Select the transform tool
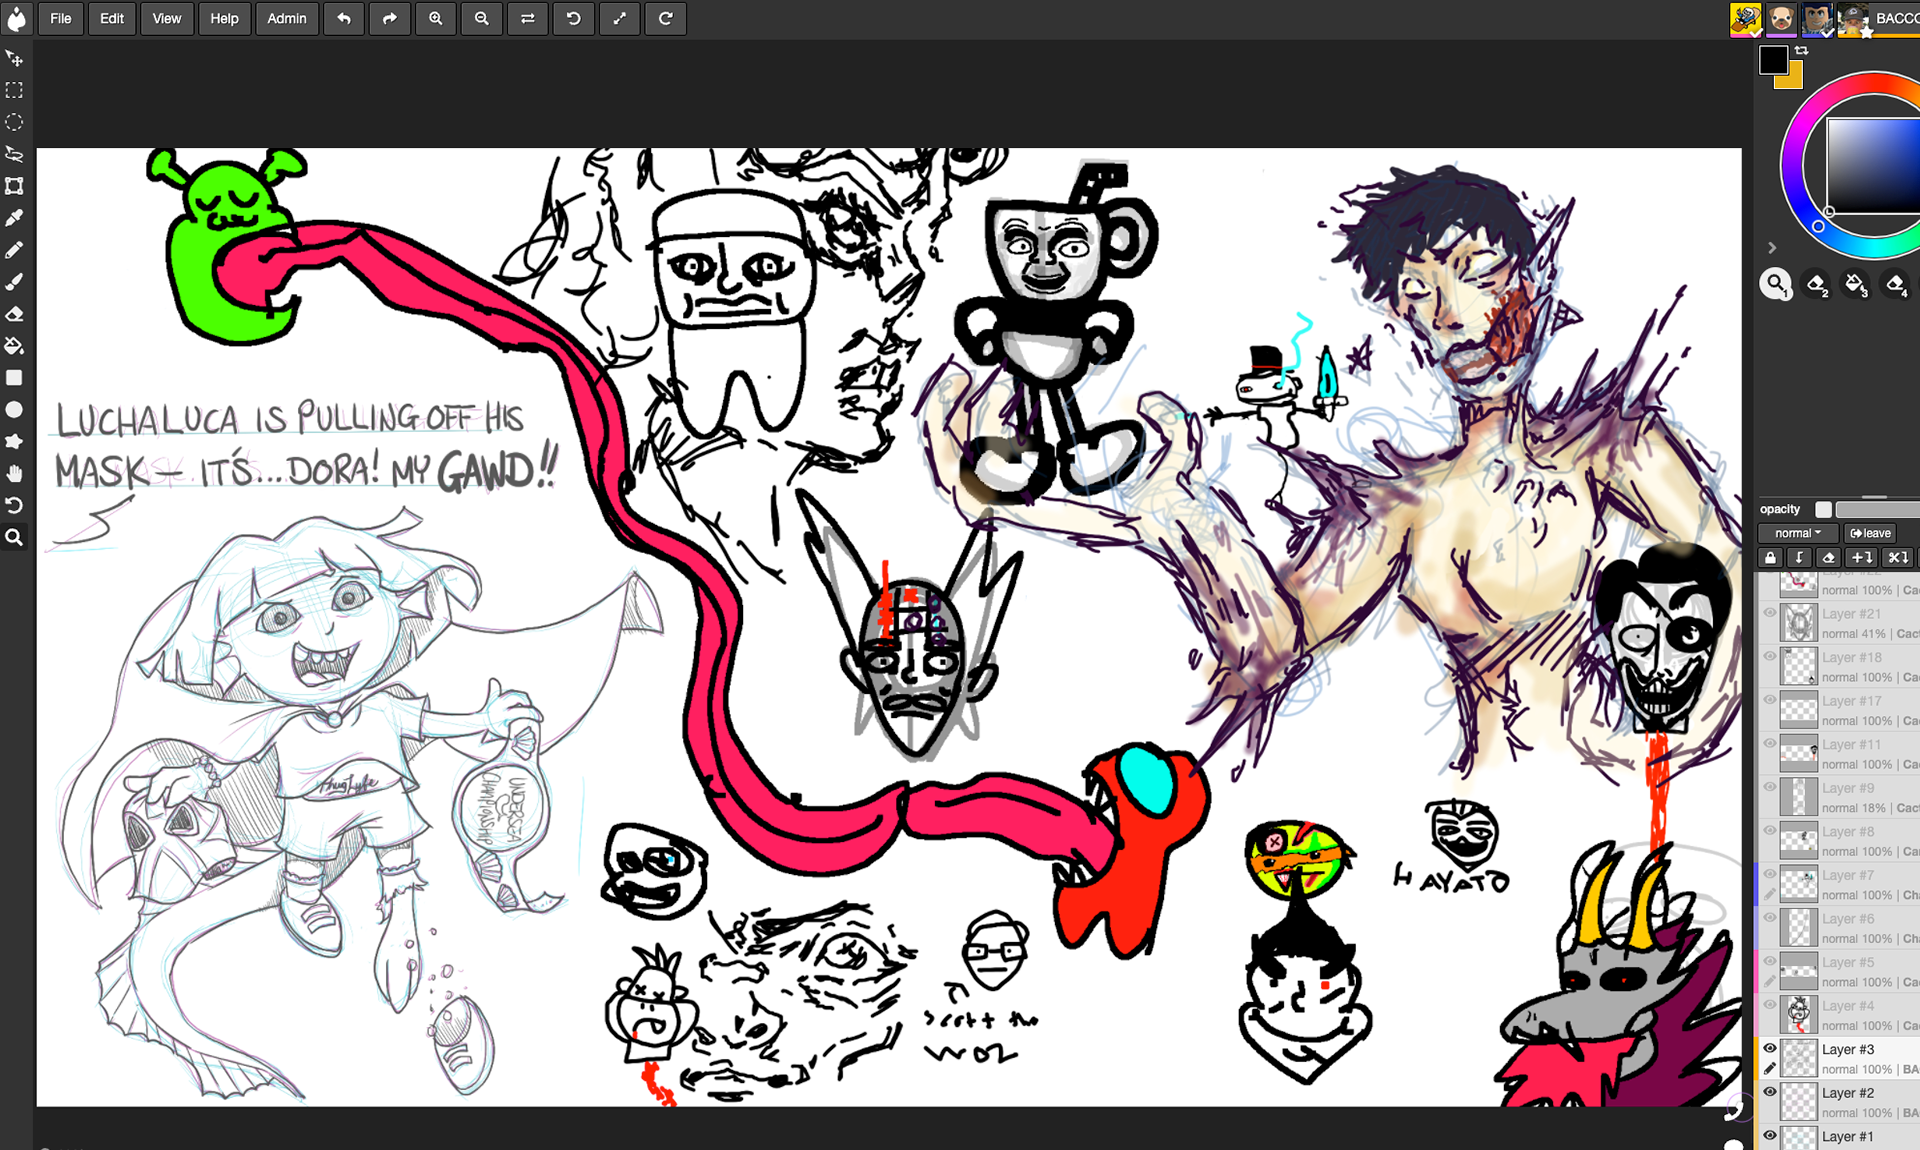This screenshot has width=1920, height=1150. [14, 186]
